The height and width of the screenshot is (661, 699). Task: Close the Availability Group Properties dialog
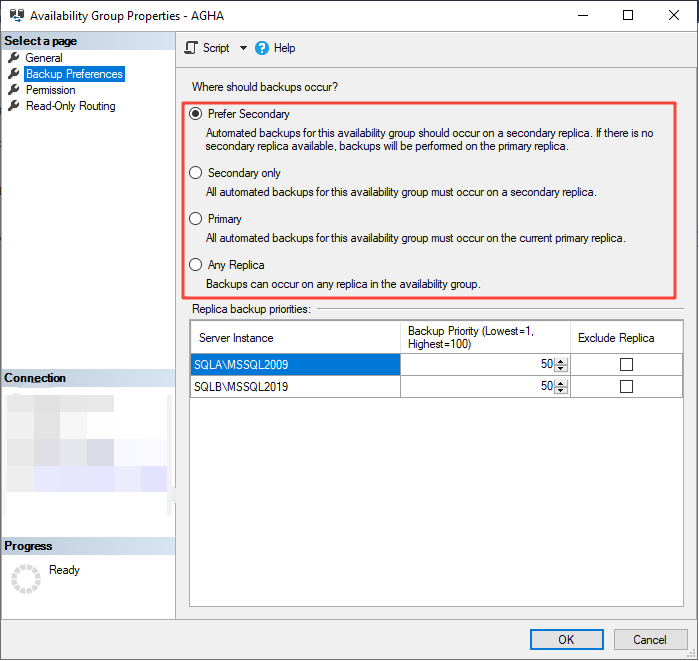[x=674, y=15]
